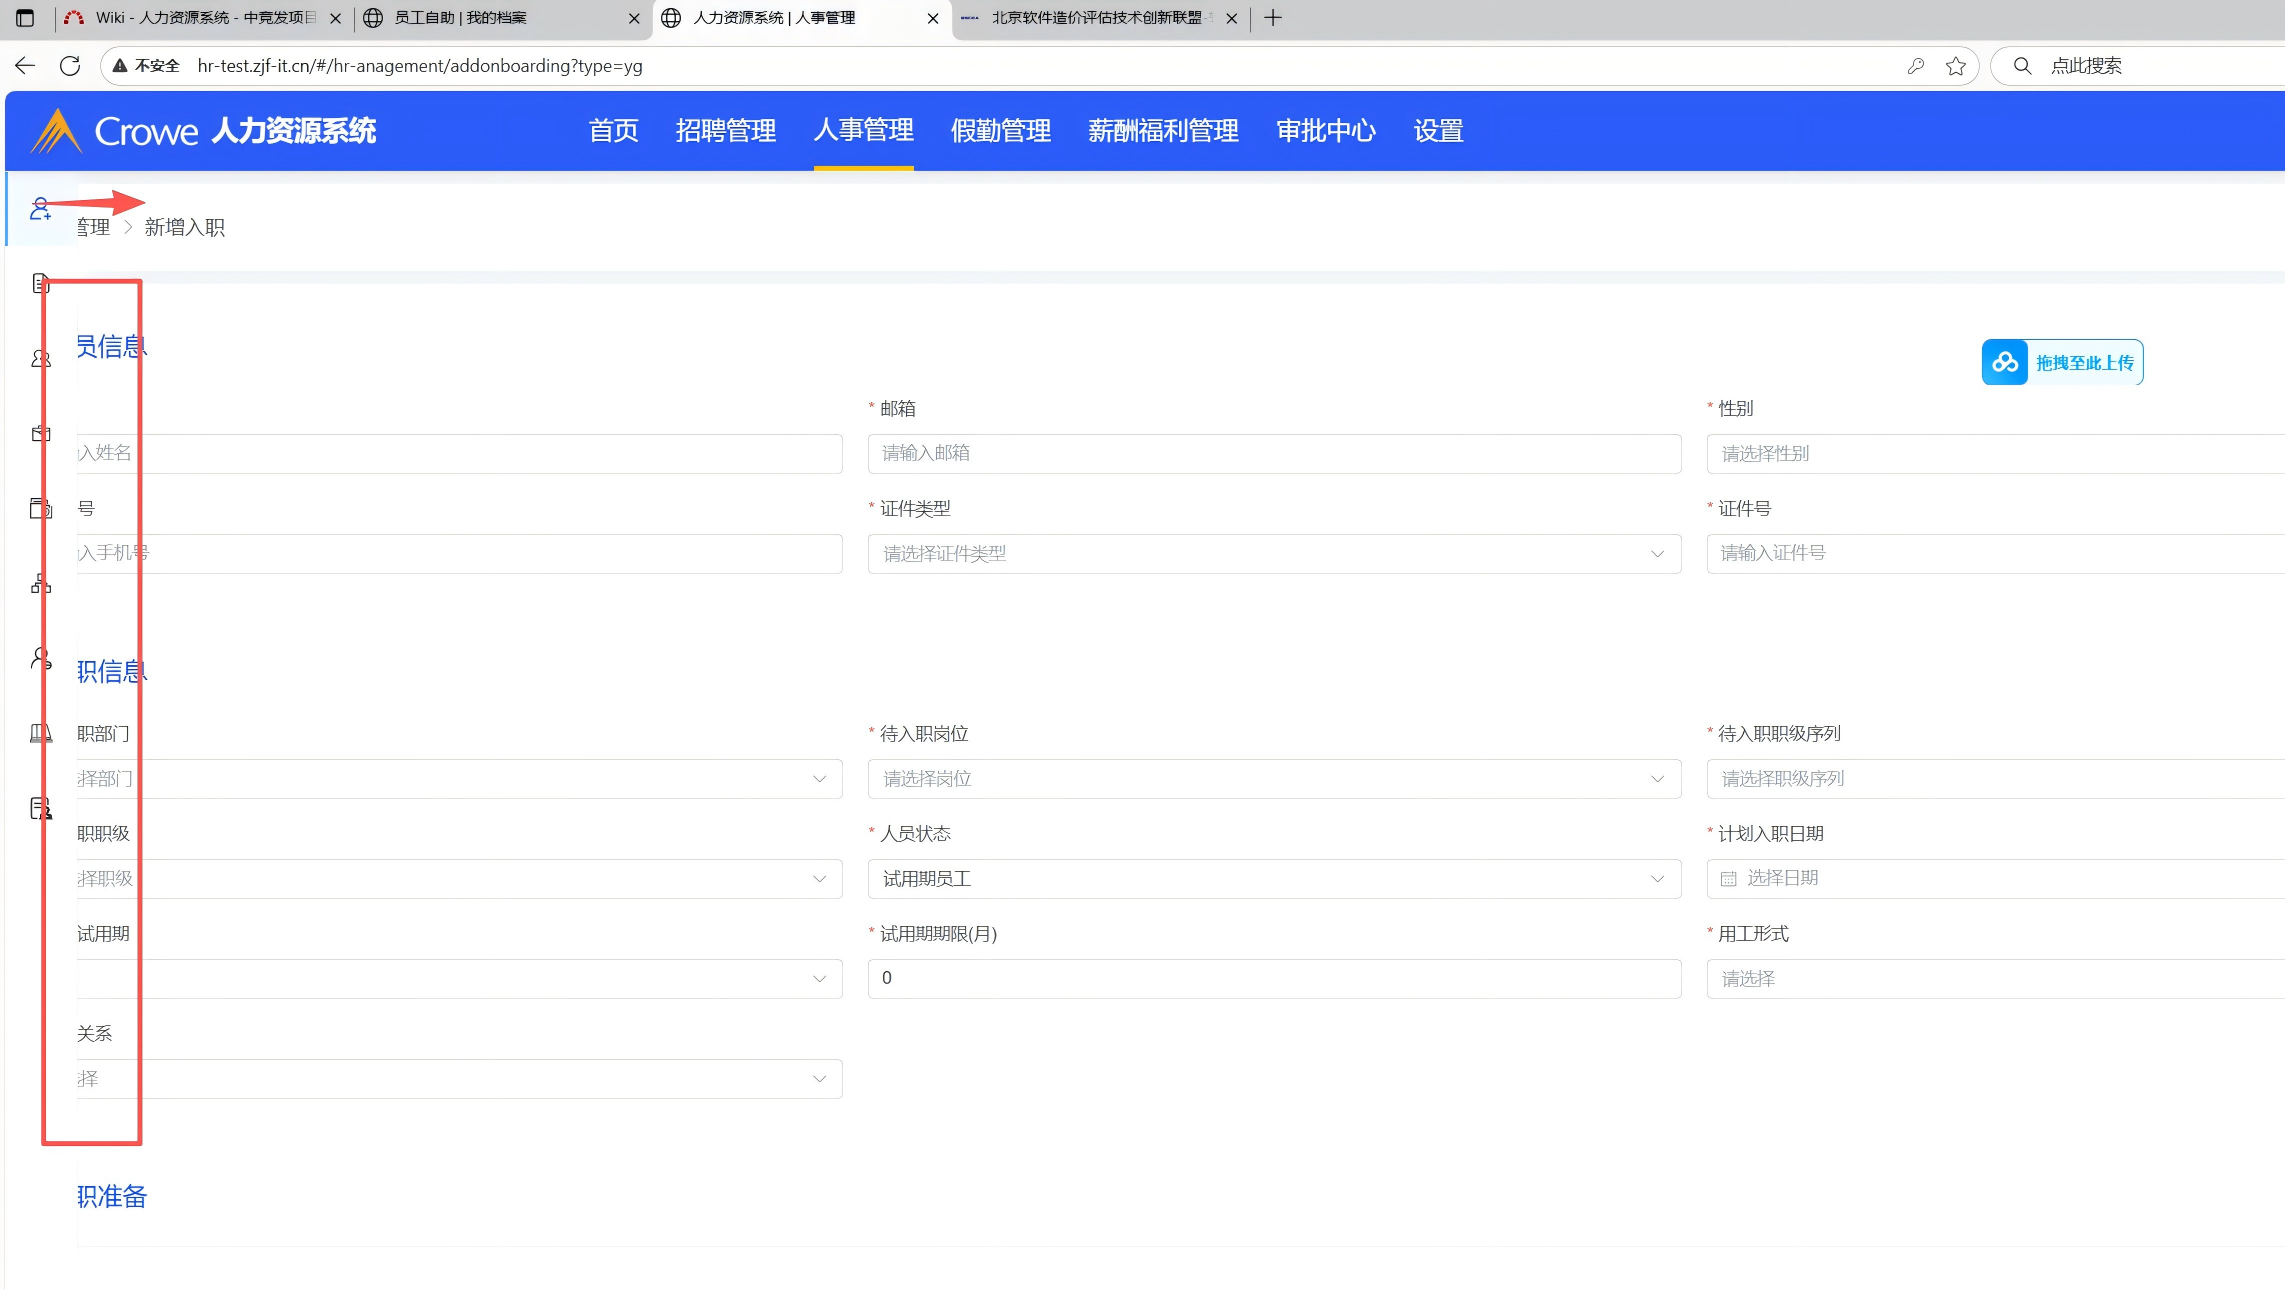The height and width of the screenshot is (1290, 2285).
Task: Click the add-person onboarding sidebar icon
Action: pos(40,209)
